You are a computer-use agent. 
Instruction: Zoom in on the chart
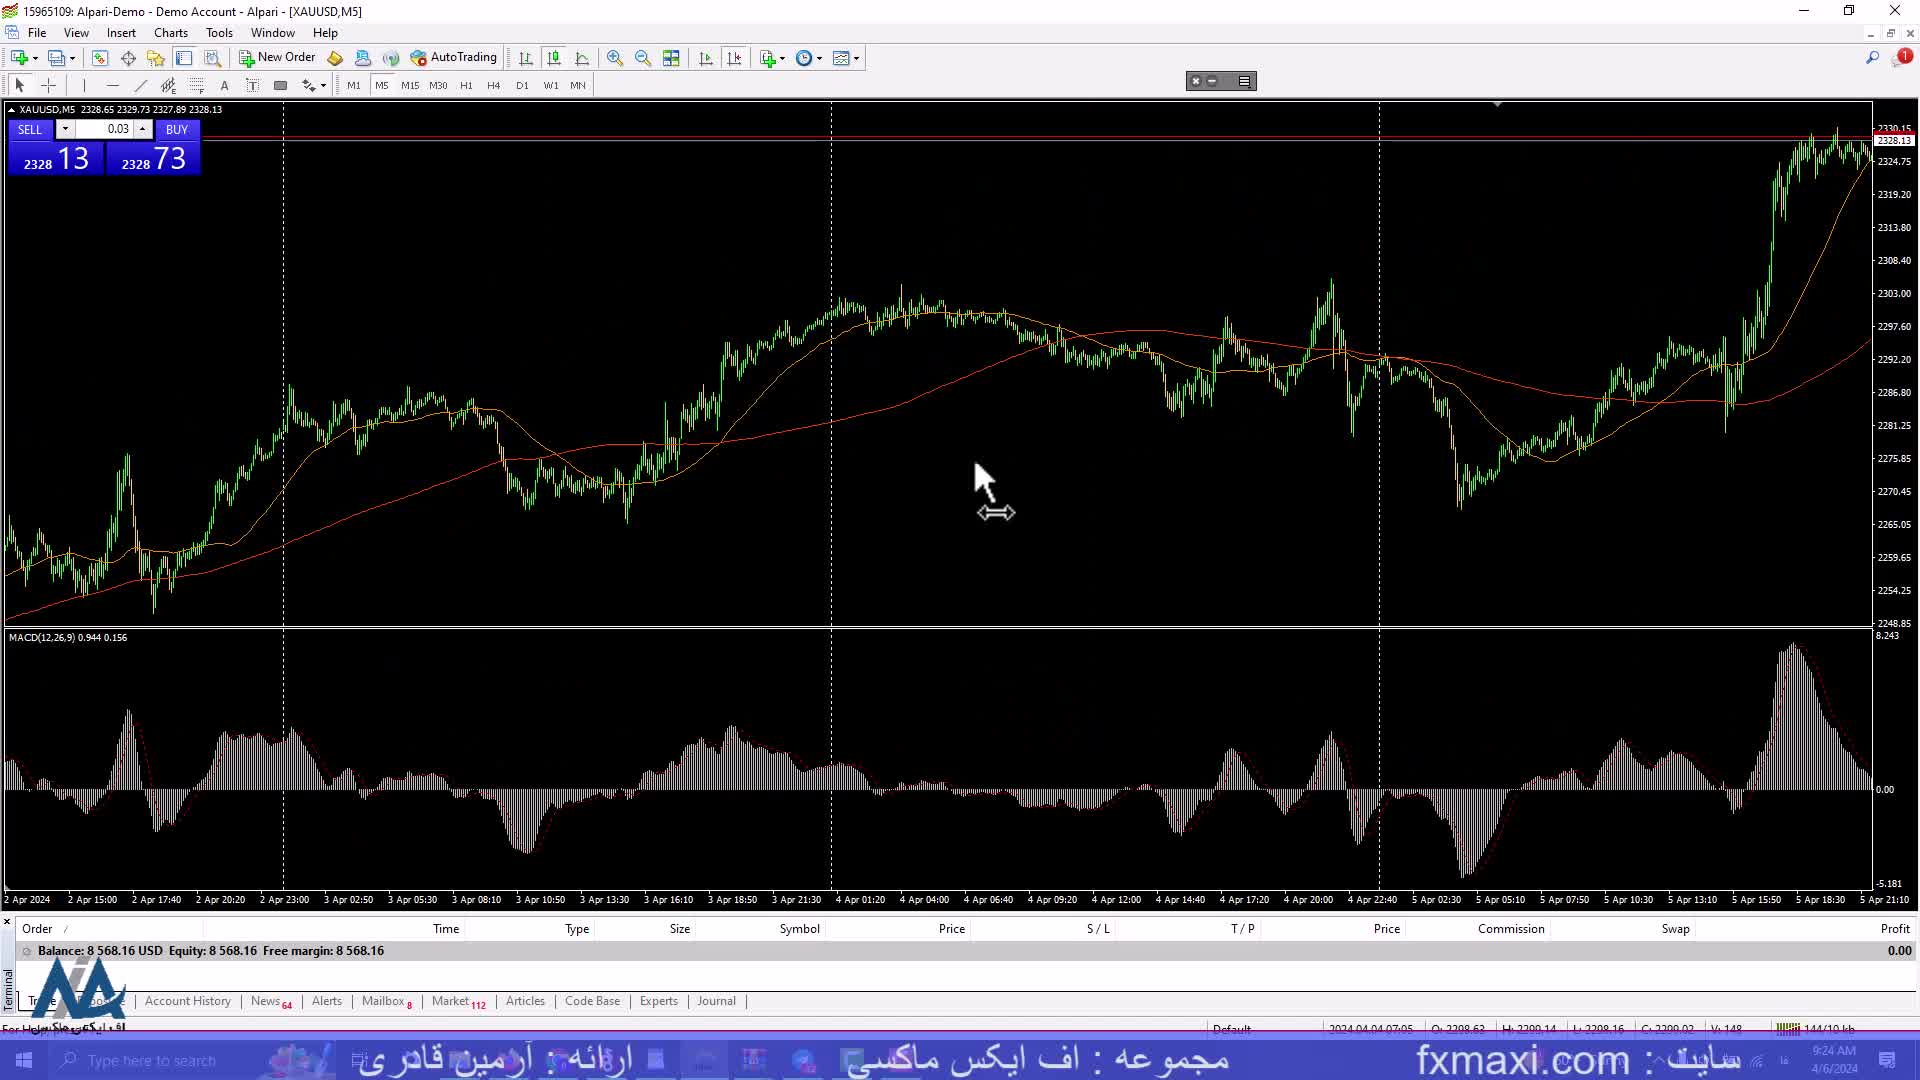pos(614,58)
